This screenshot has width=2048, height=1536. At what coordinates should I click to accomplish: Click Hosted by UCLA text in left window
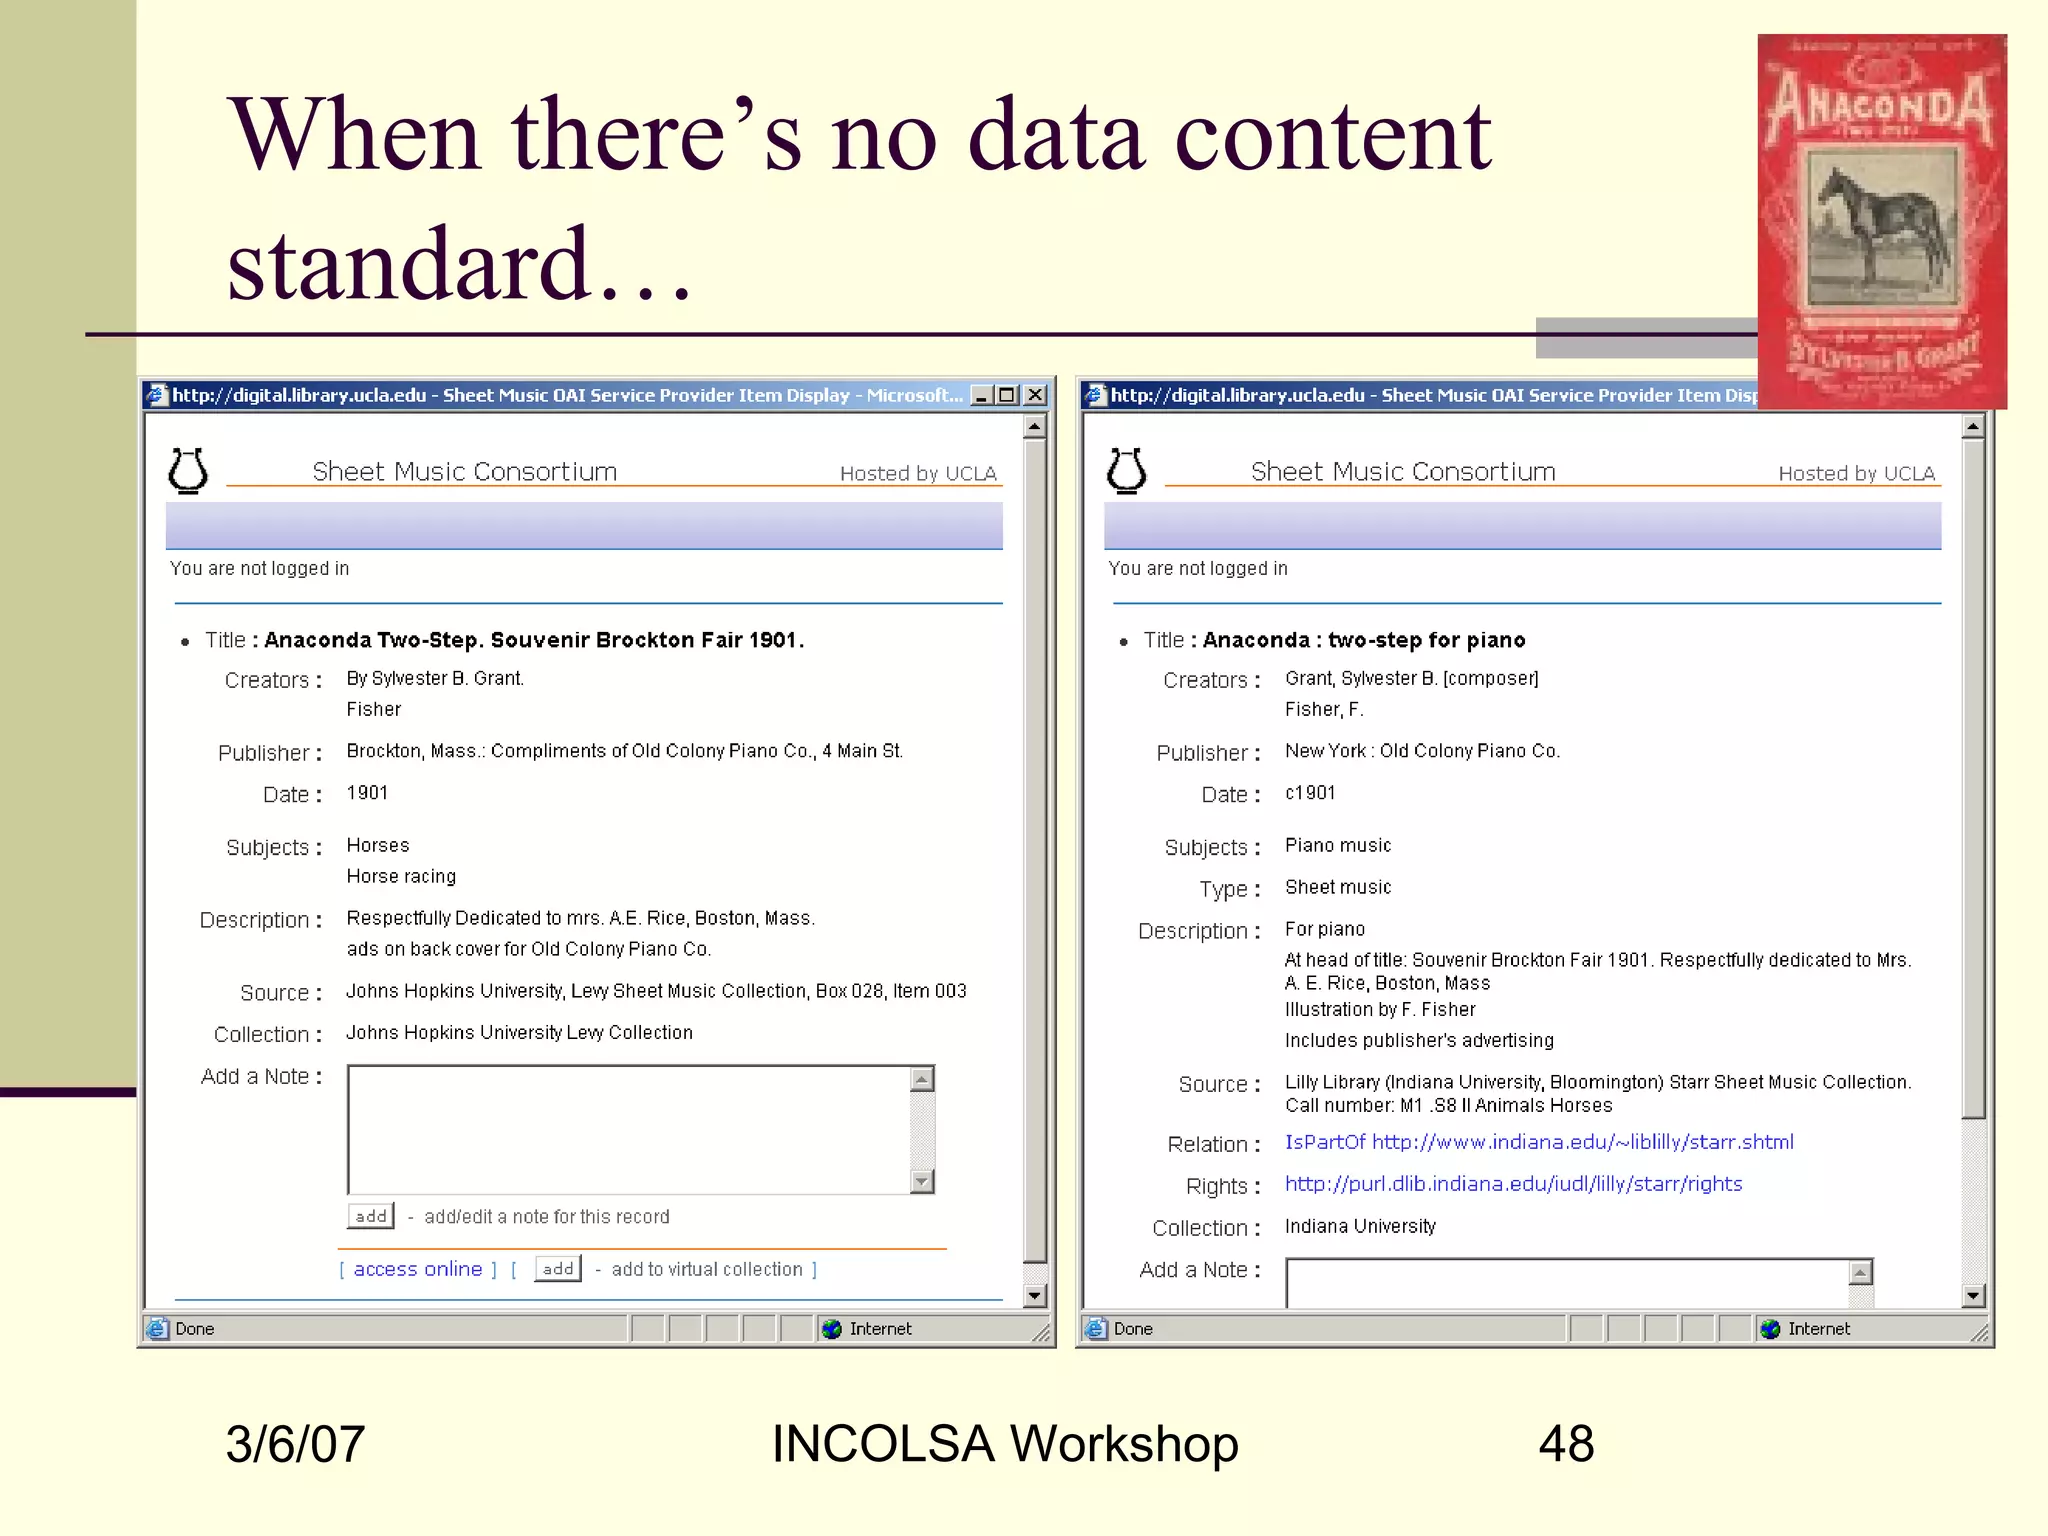coord(918,473)
